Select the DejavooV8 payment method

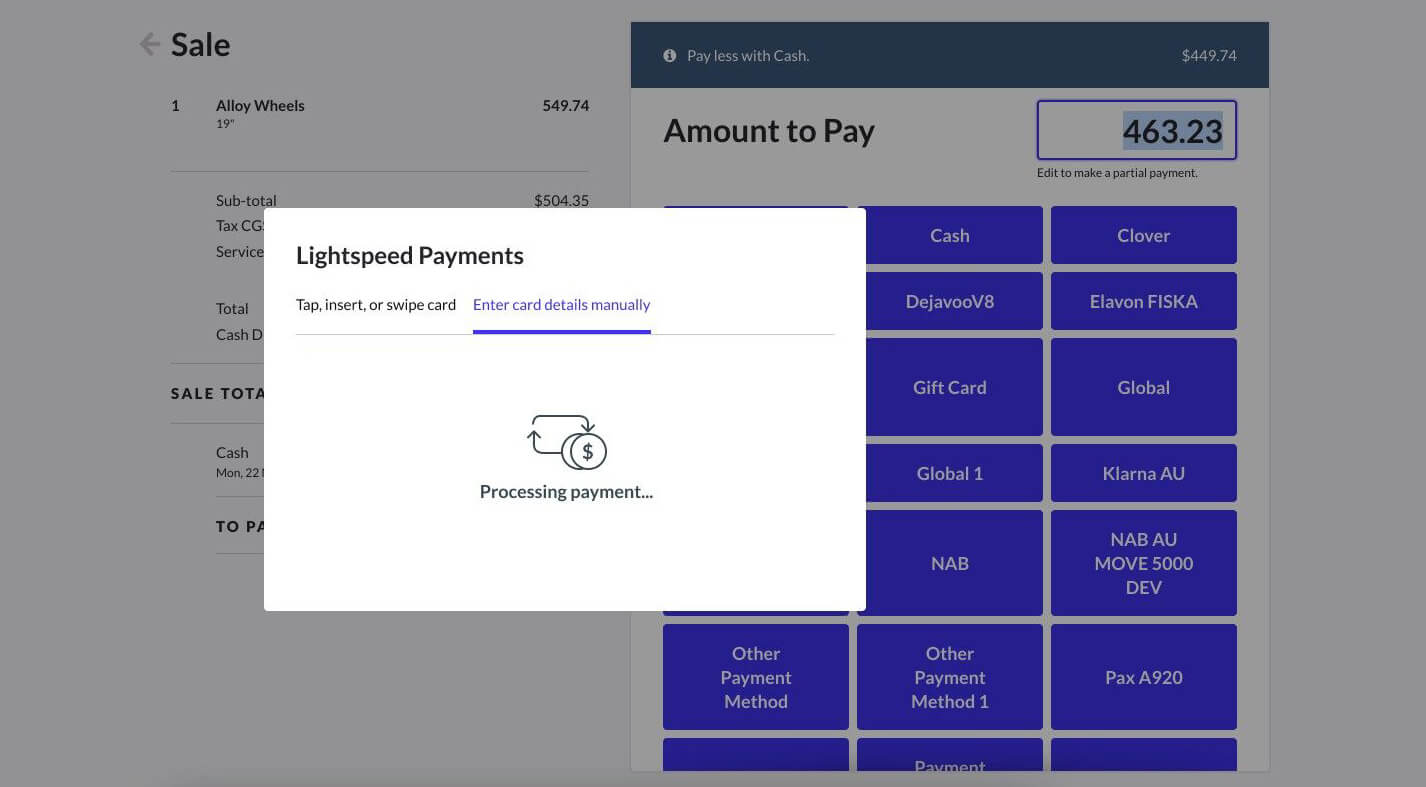click(949, 301)
